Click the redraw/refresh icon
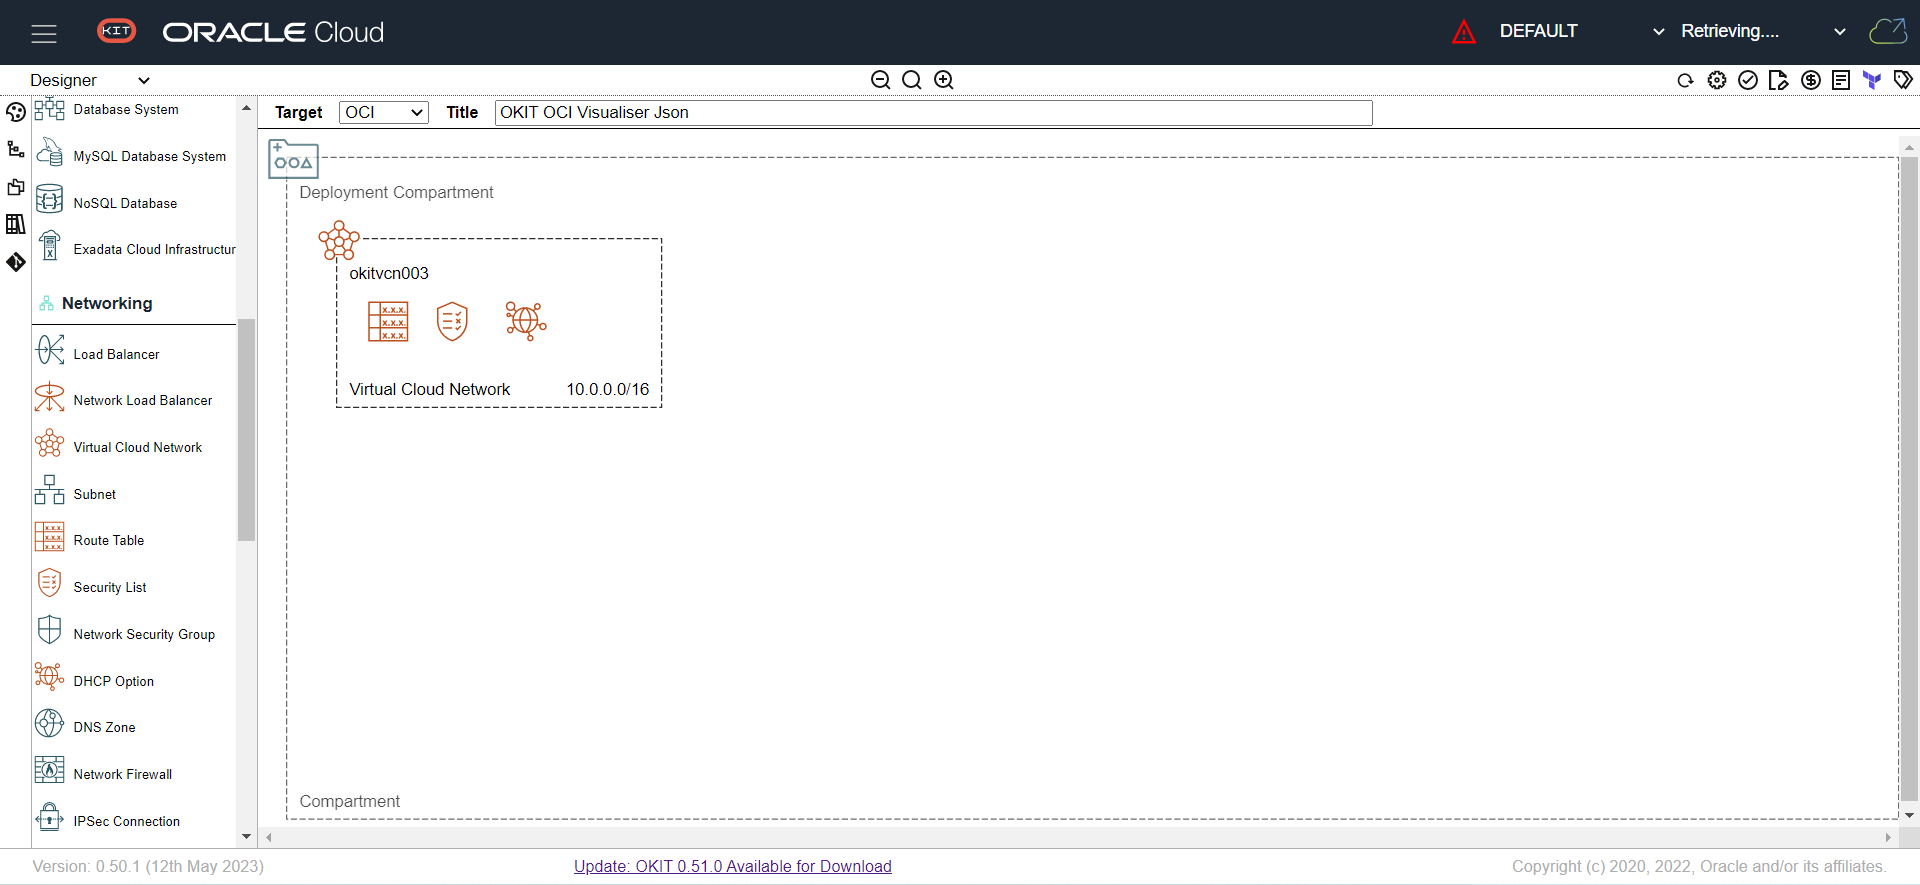 coord(1685,81)
